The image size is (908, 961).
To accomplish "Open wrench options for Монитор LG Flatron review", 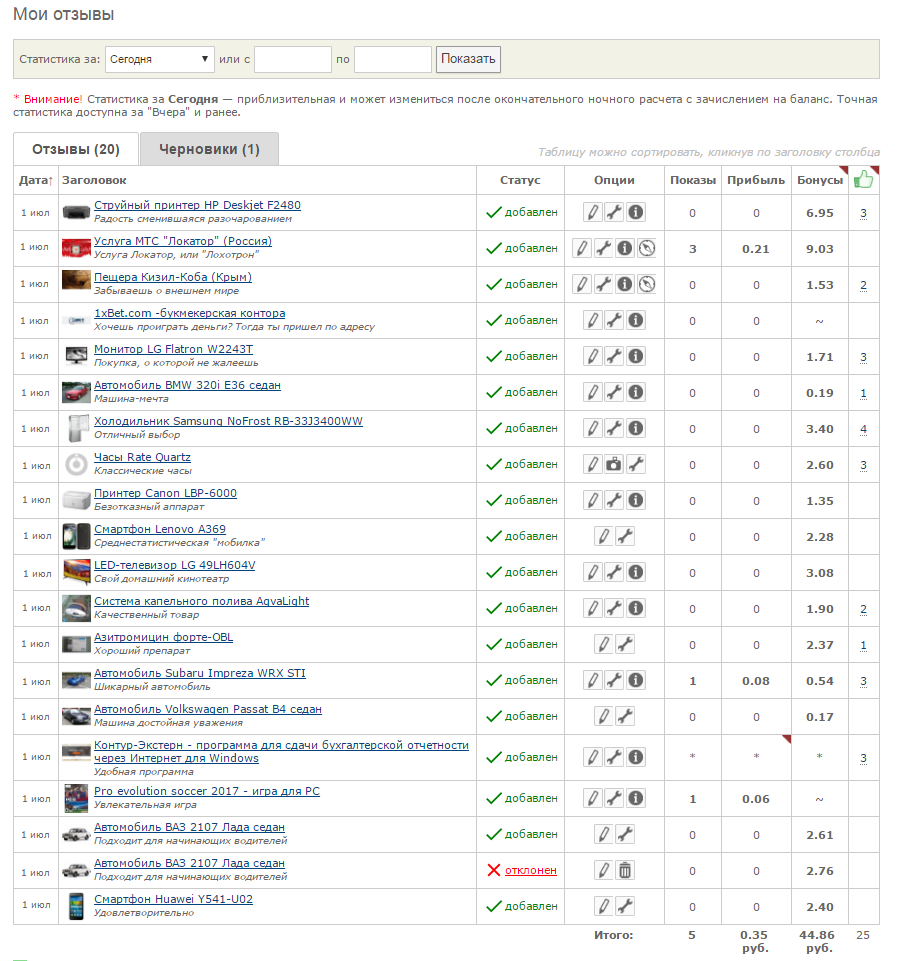I will coord(615,356).
